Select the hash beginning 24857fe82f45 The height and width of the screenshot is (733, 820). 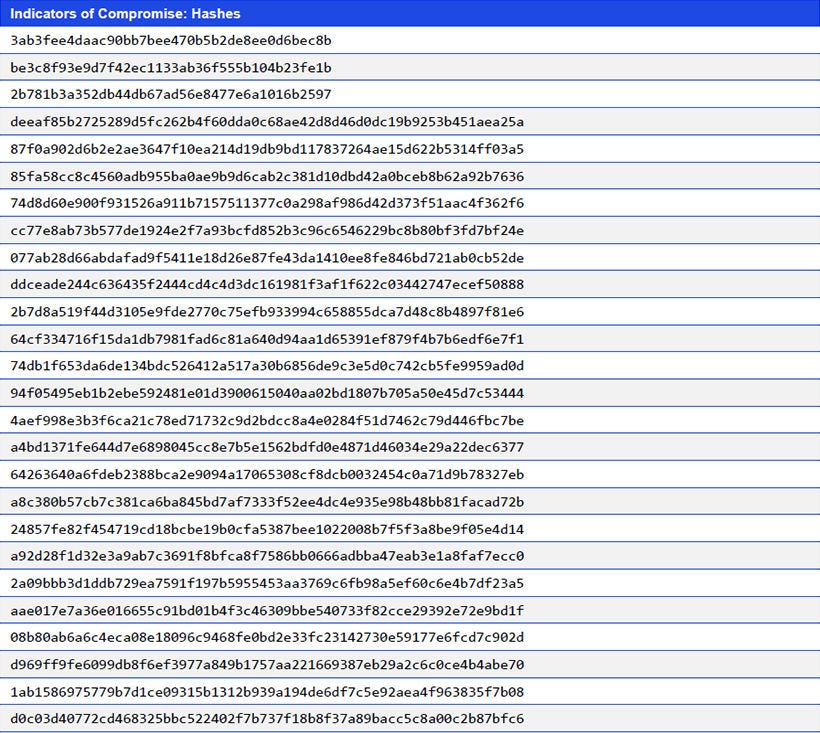[267, 529]
